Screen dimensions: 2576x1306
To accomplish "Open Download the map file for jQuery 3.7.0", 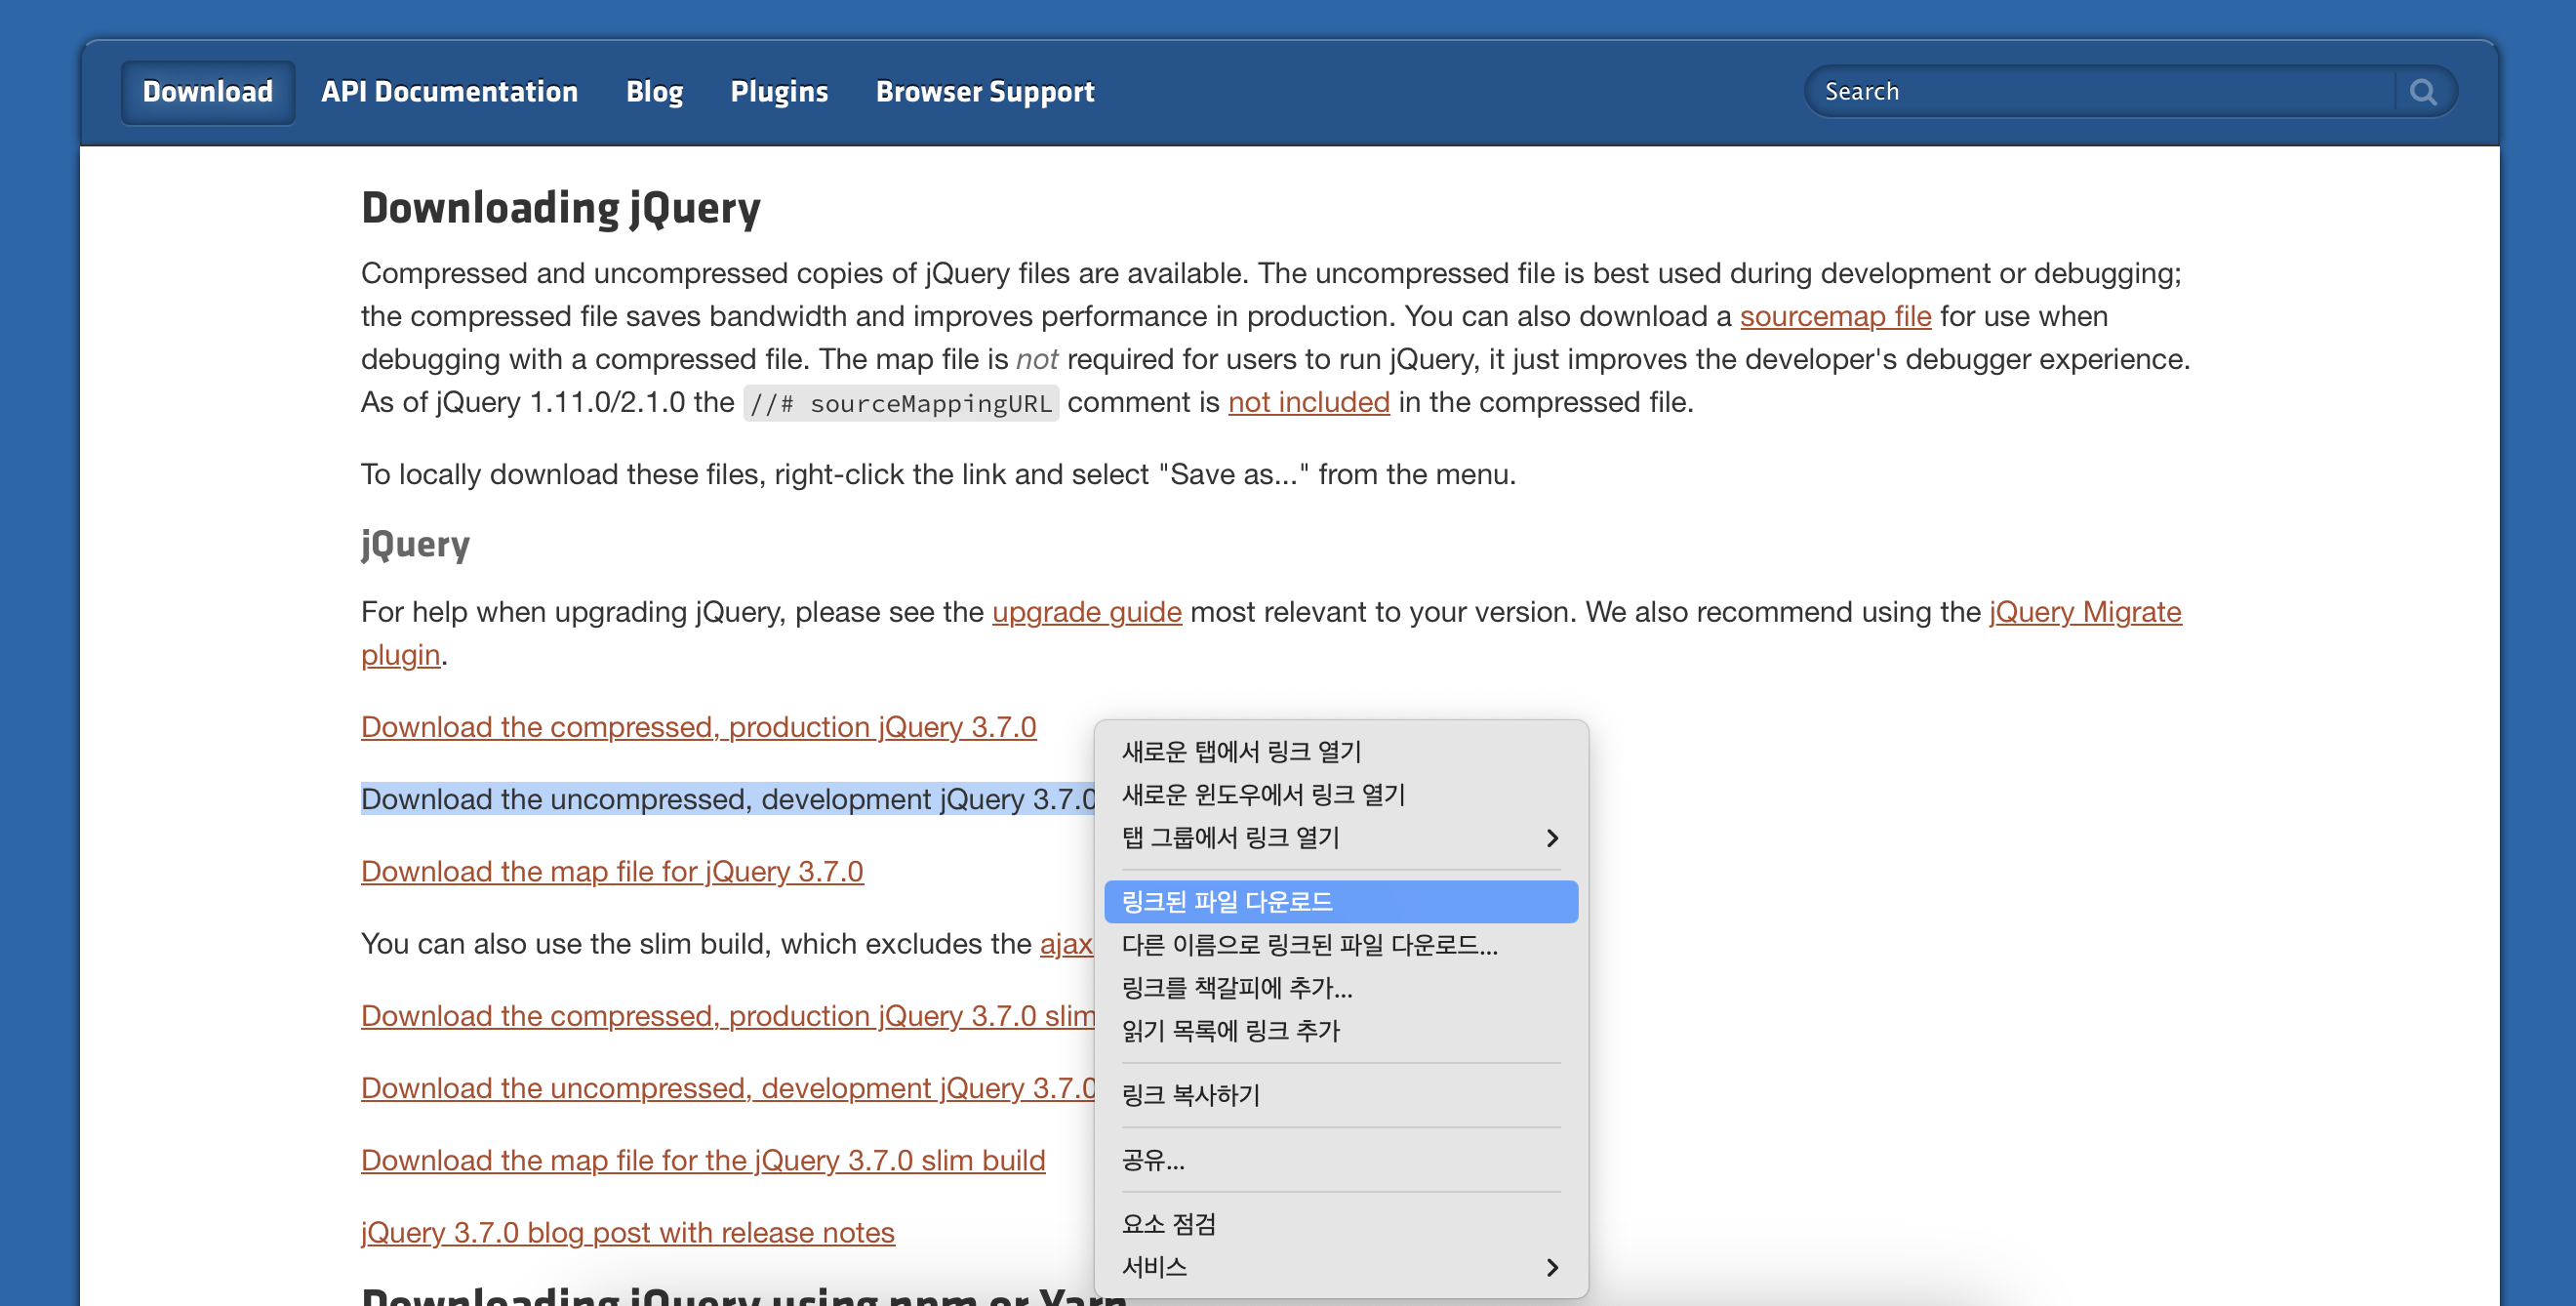I will (611, 872).
